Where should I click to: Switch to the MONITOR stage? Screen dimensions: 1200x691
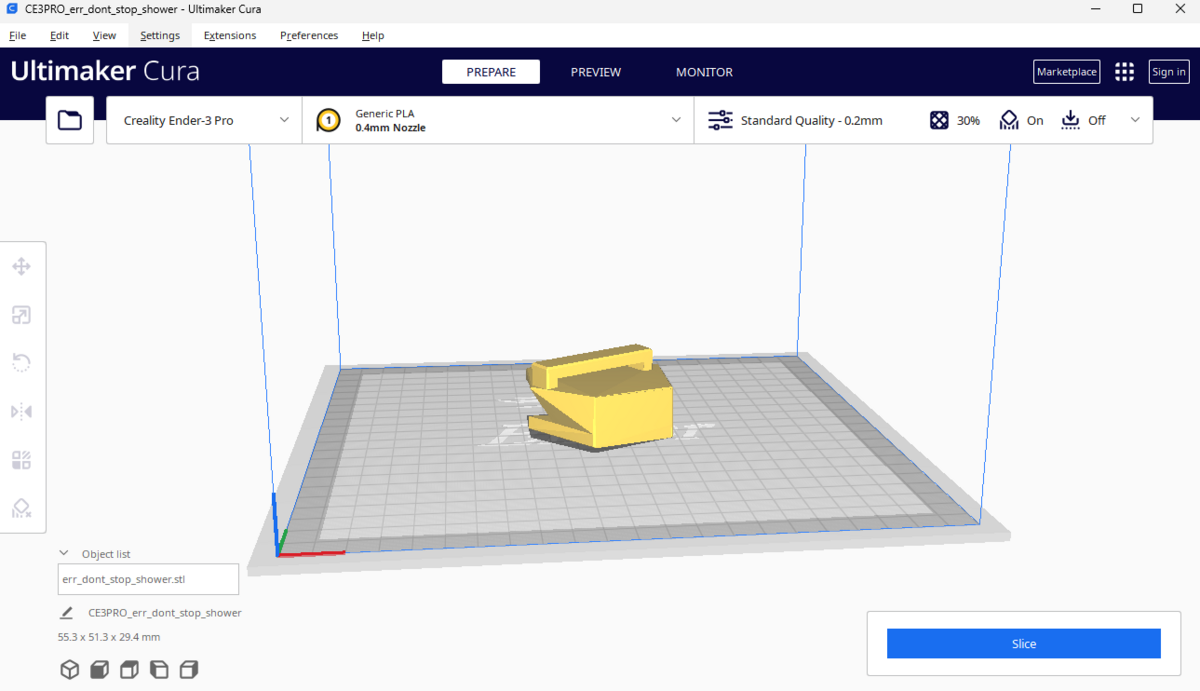[704, 72]
